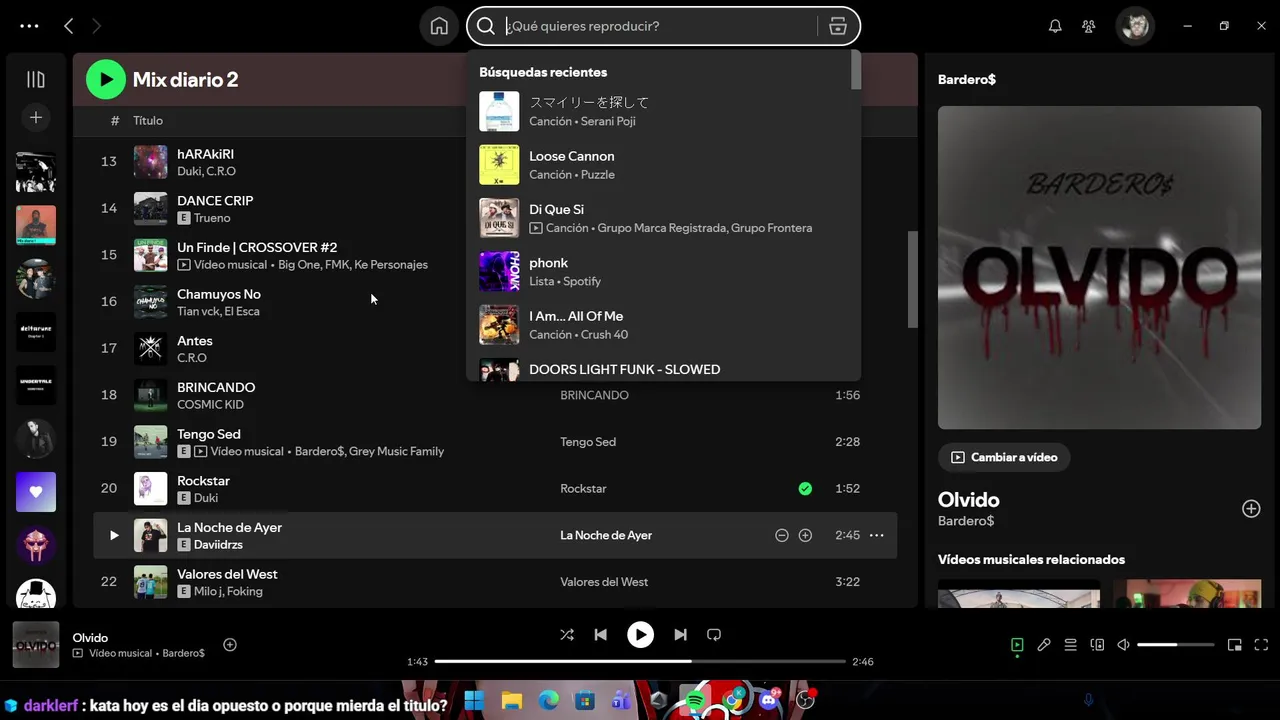Select track Chamuyos No
The image size is (1280, 720).
coord(219,294)
